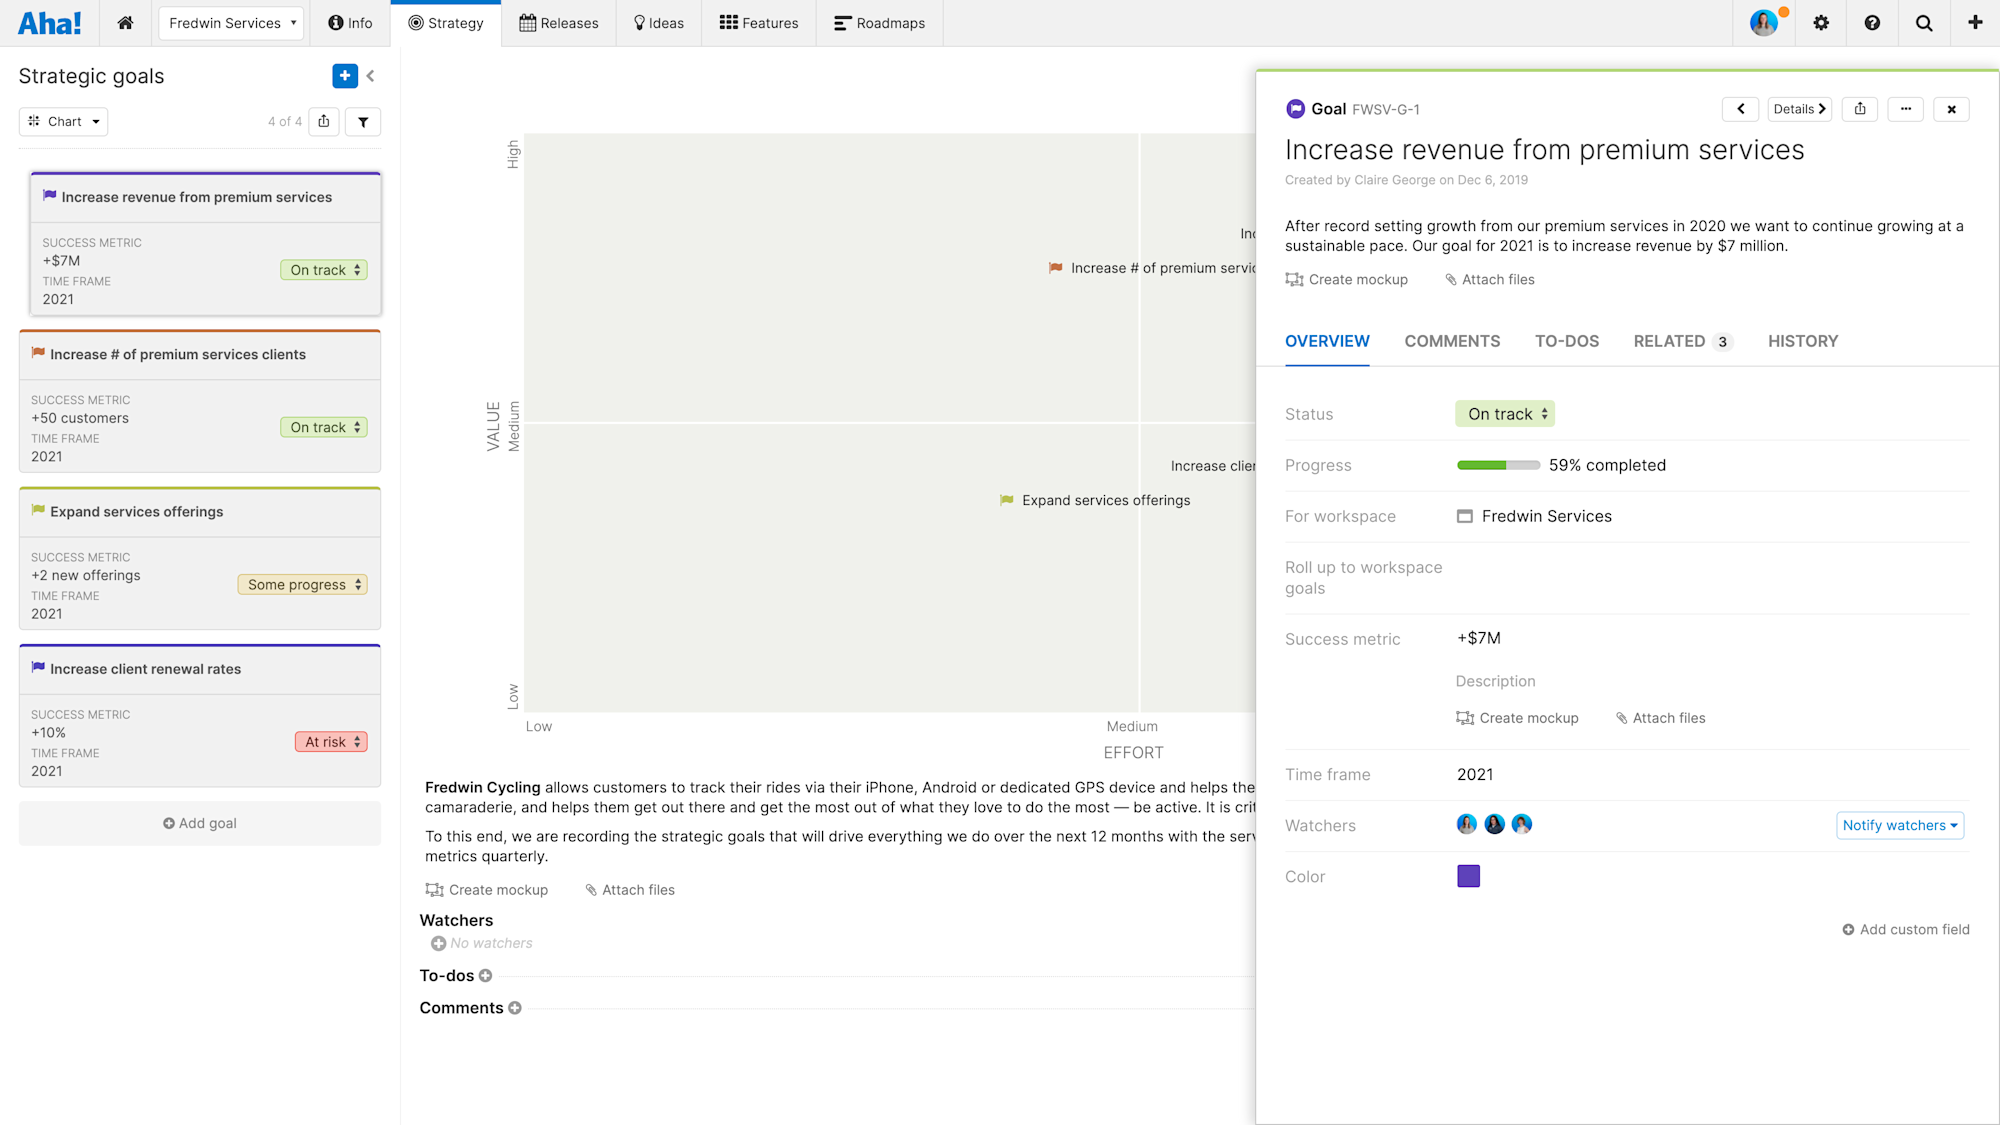This screenshot has width=2000, height=1125.
Task: Open the search magnifier icon
Action: pos(1924,23)
